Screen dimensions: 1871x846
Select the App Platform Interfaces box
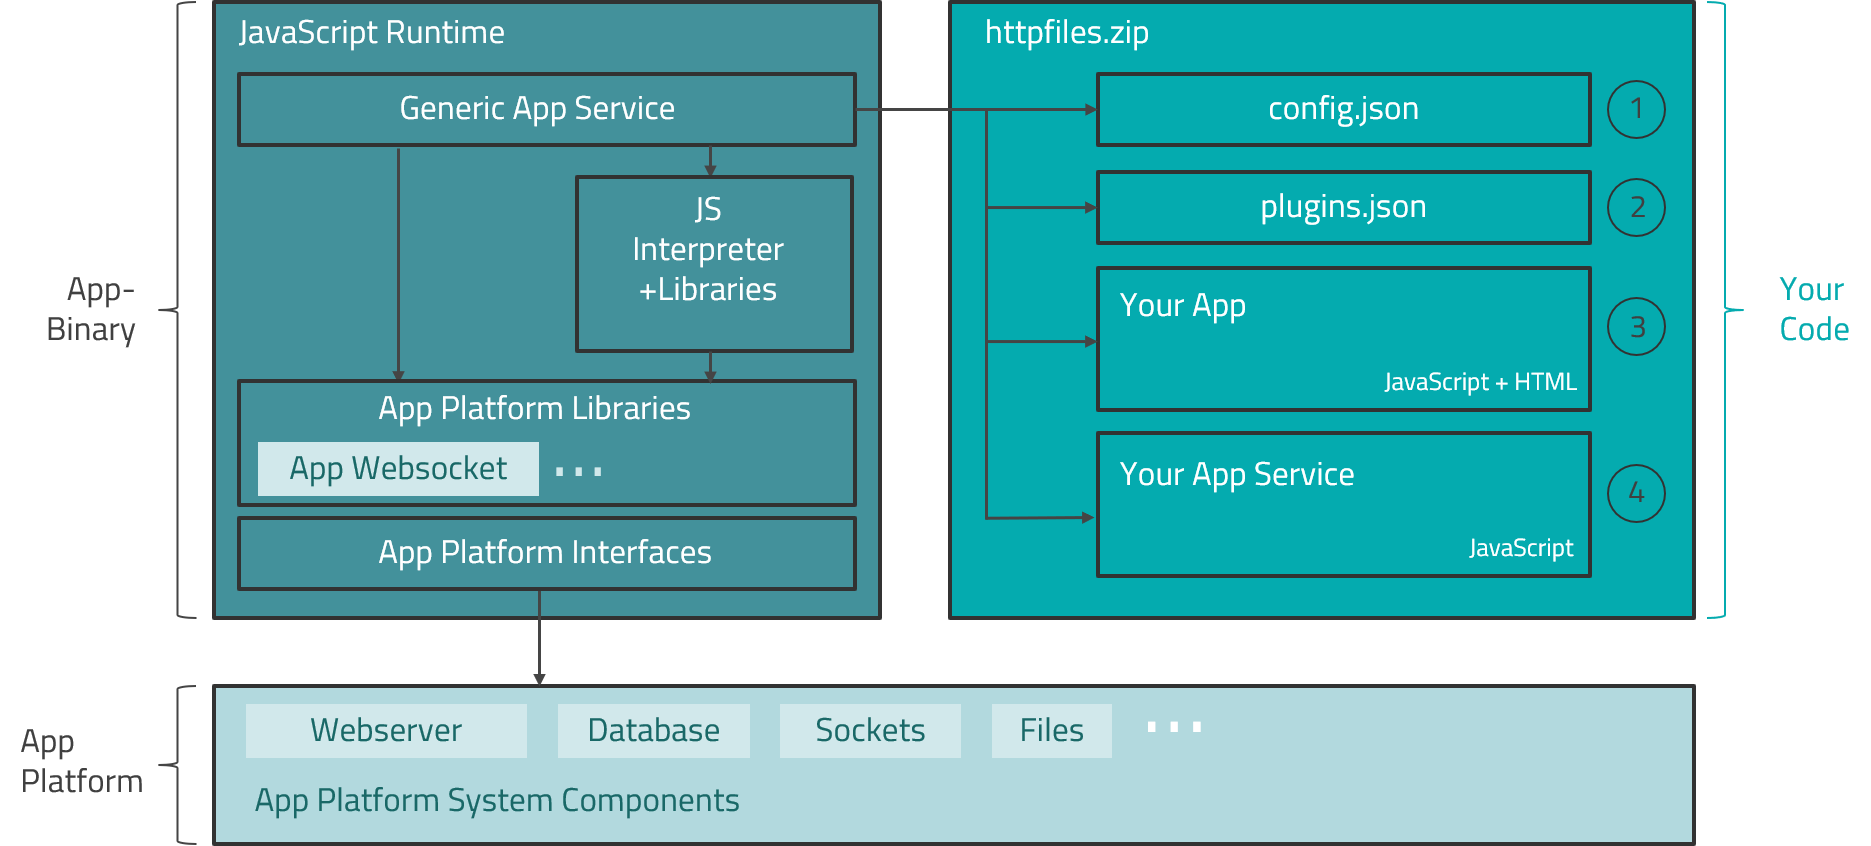546,553
